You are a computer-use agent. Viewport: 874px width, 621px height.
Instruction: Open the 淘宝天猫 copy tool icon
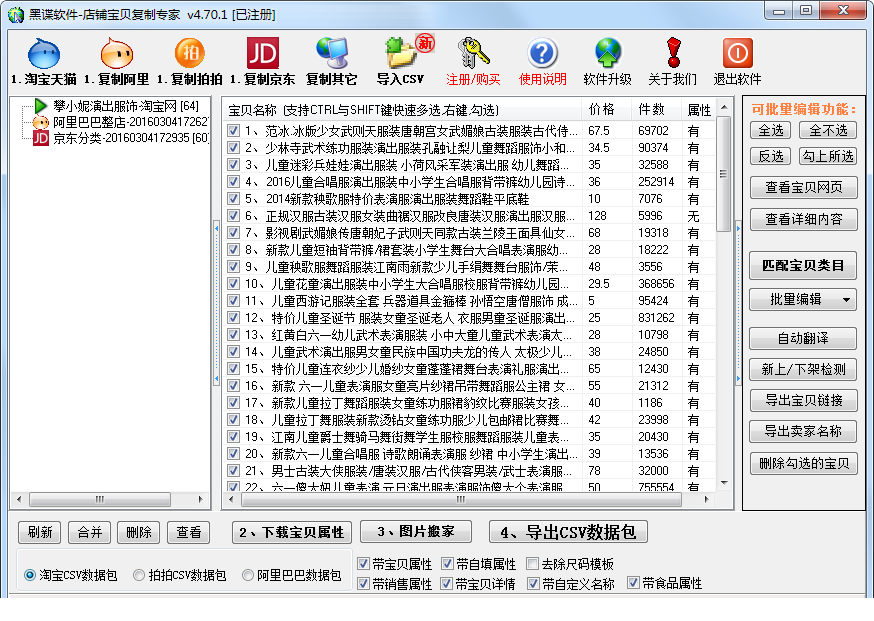pos(43,54)
